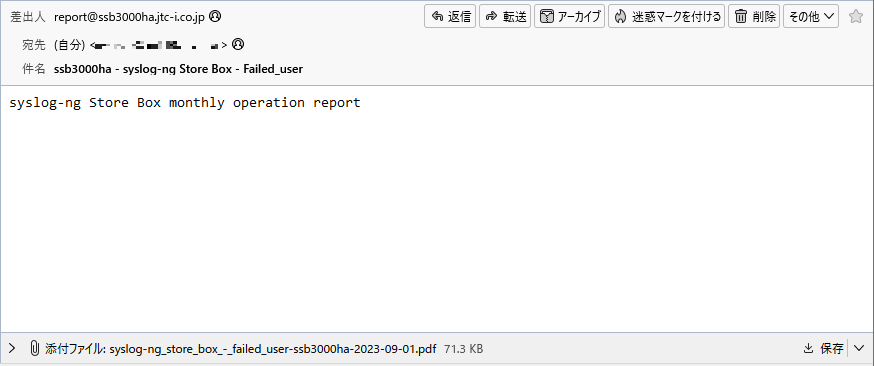The height and width of the screenshot is (366, 874).
Task: Expand the attachment pane with the chevron
Action: 12,349
